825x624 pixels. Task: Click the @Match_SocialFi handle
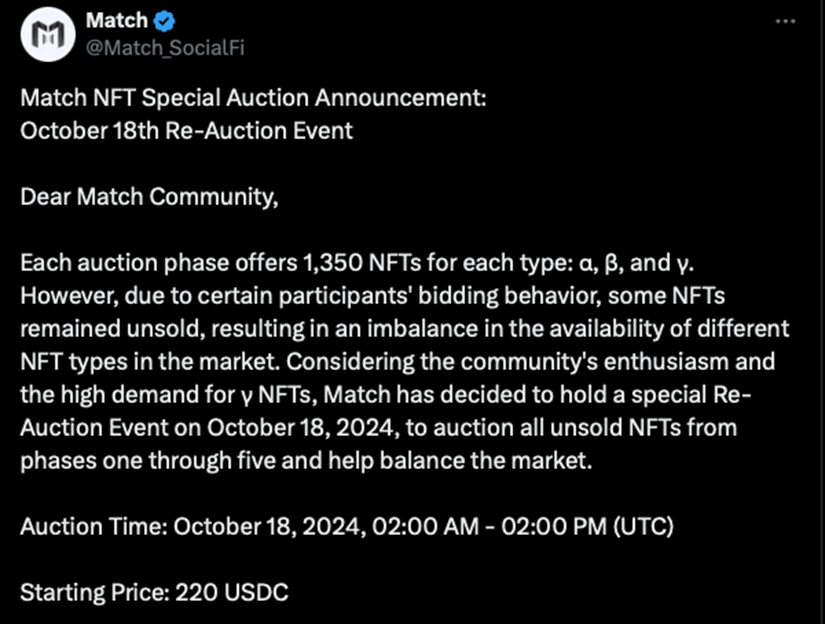tap(165, 49)
